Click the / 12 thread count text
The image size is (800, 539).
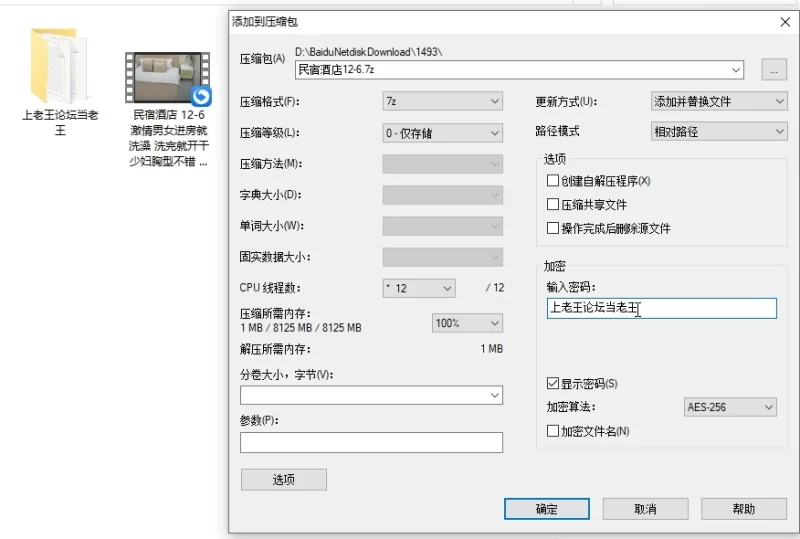(x=495, y=288)
